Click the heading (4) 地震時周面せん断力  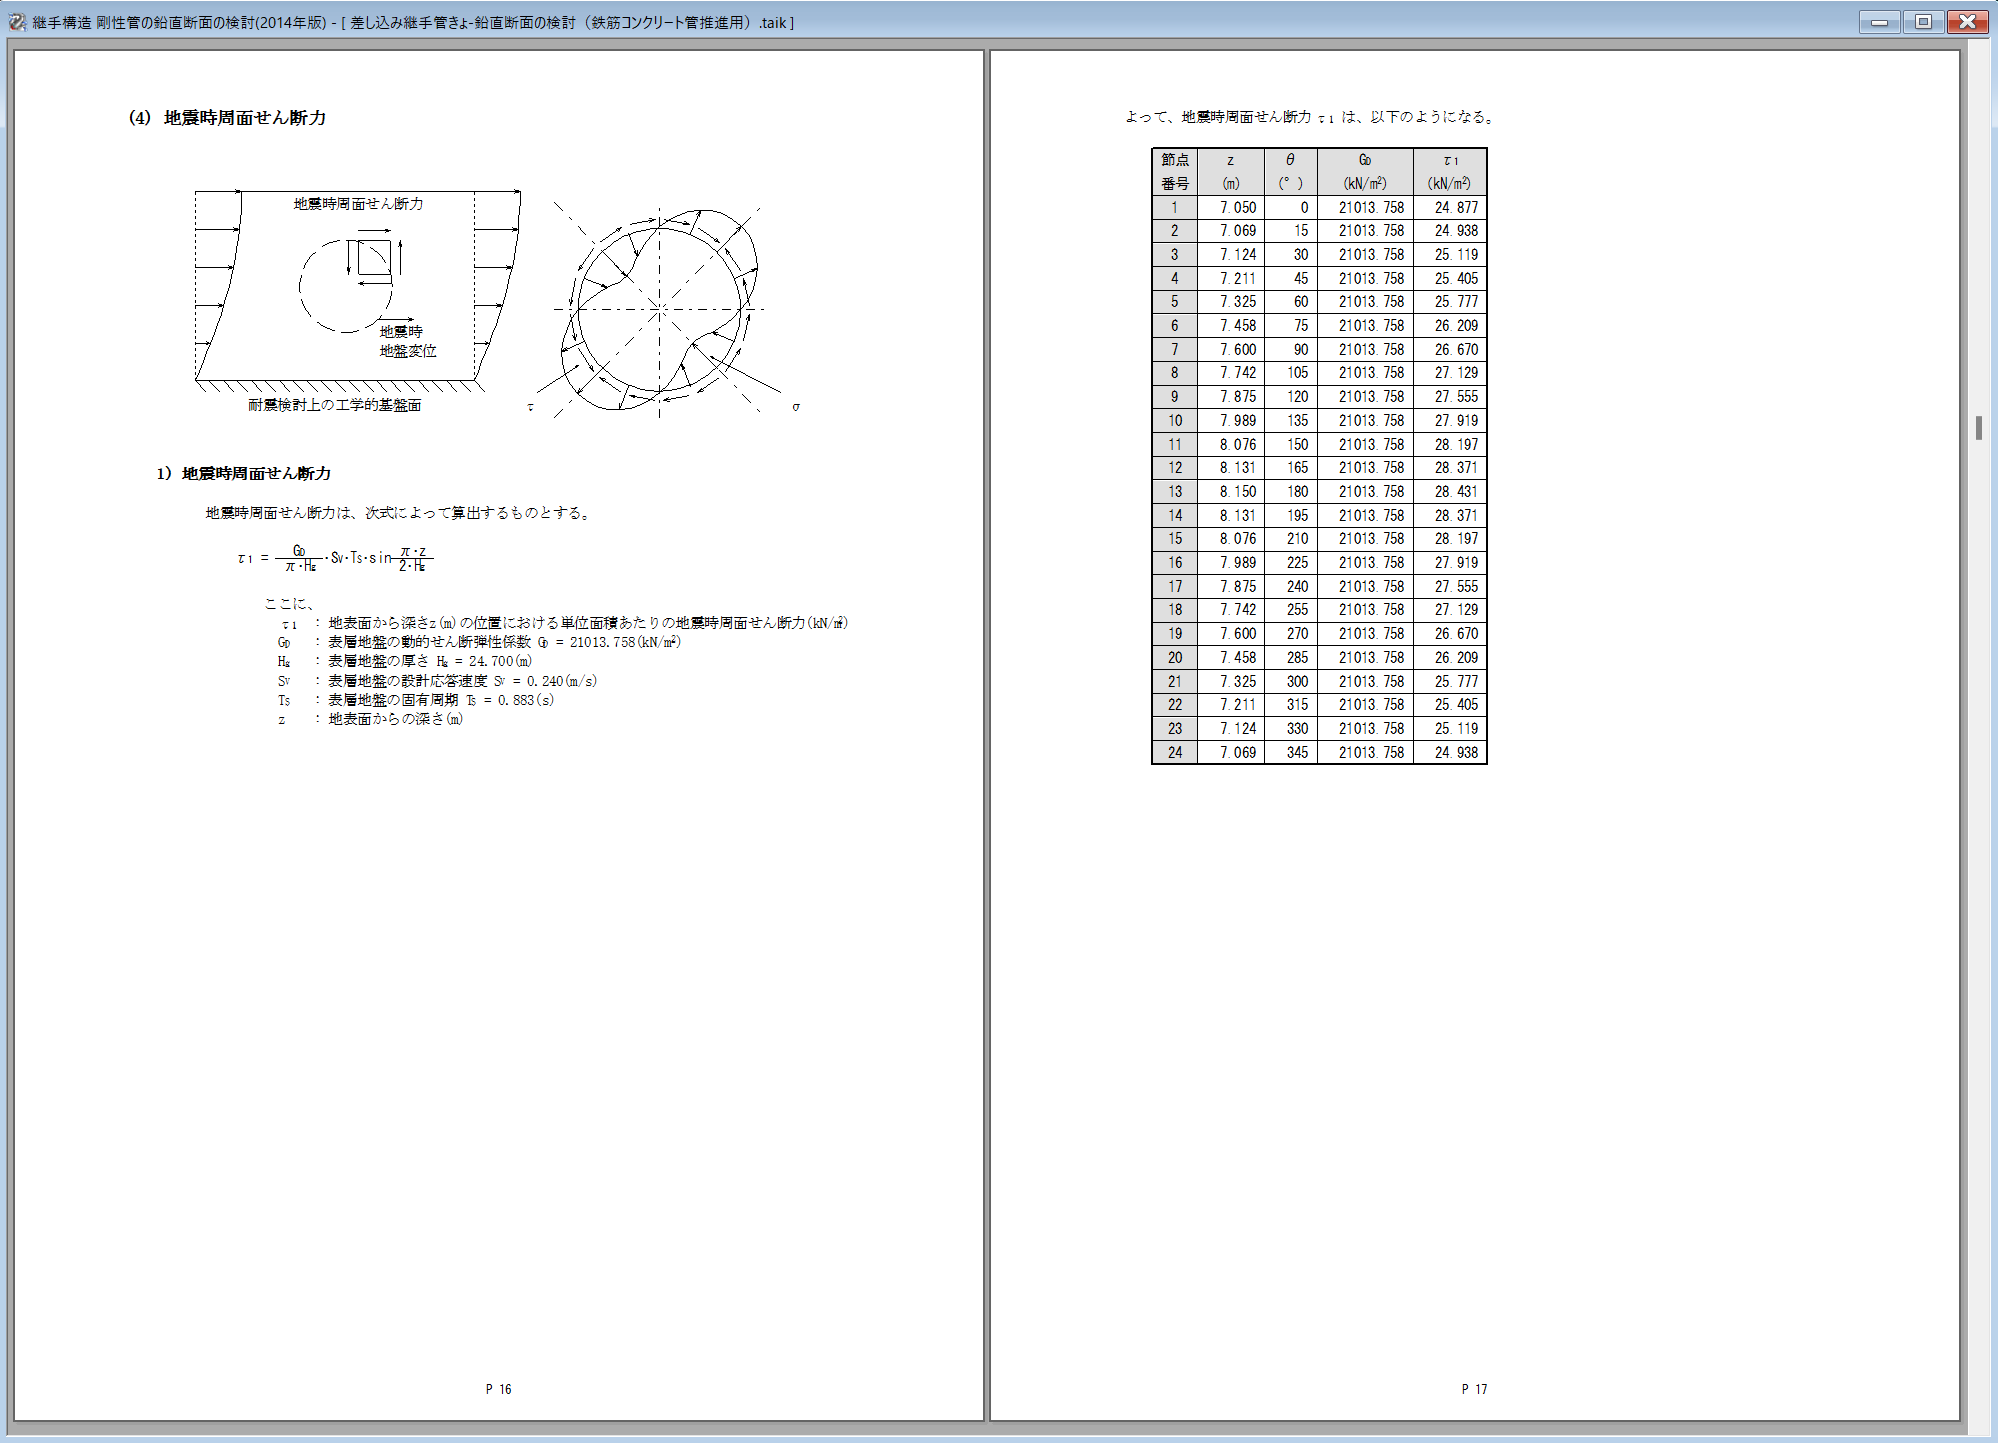pos(227,118)
